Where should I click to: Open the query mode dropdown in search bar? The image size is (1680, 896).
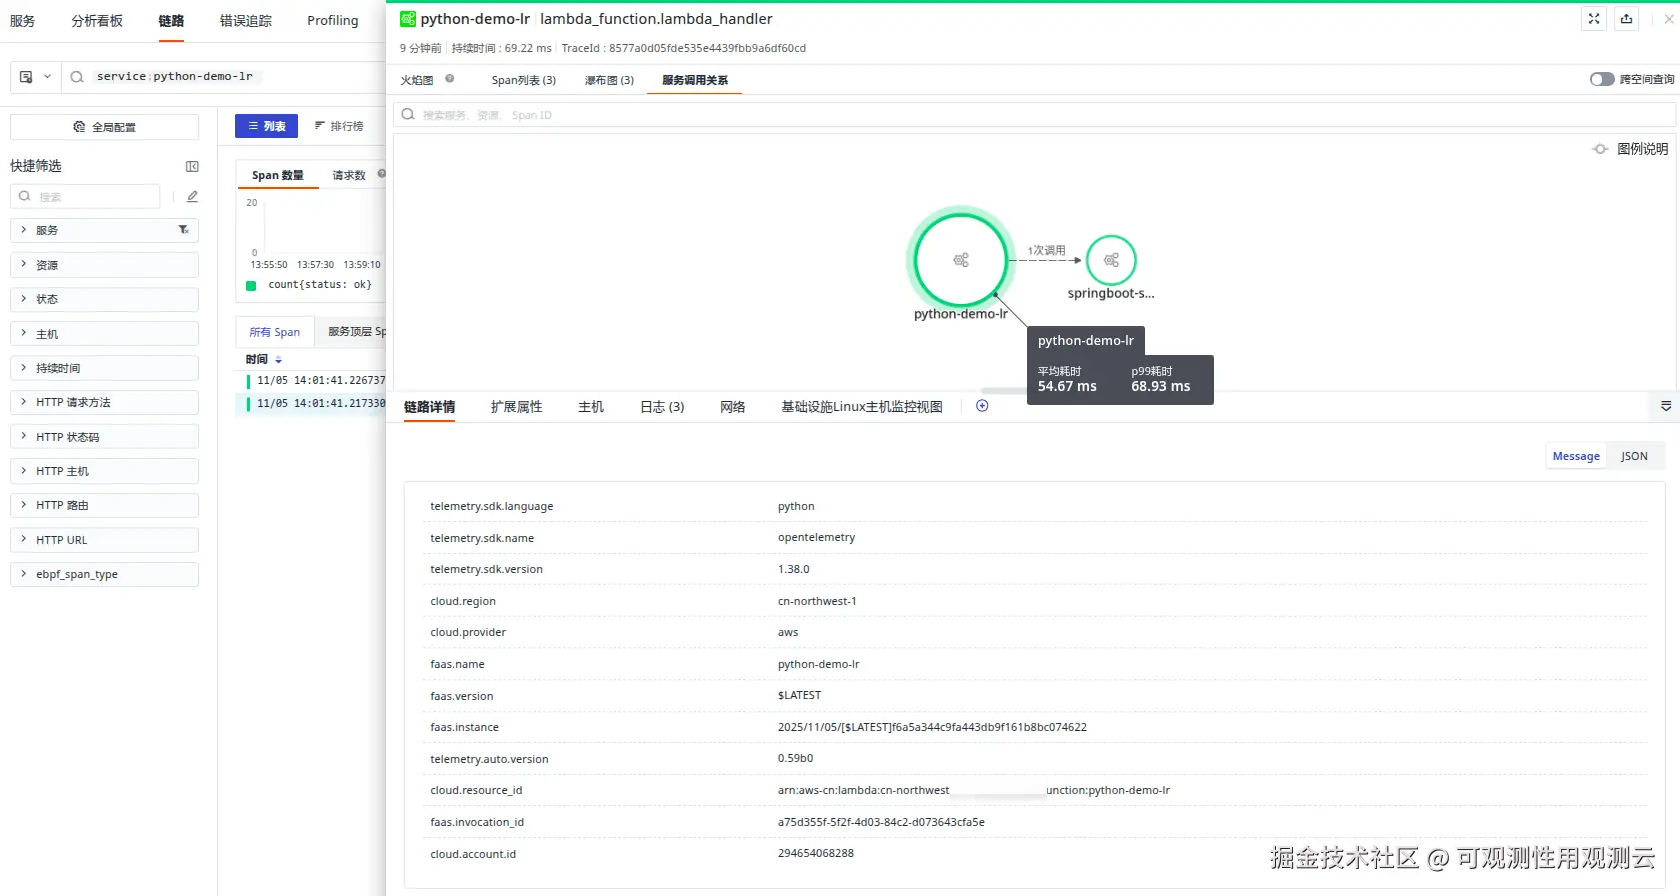point(35,77)
